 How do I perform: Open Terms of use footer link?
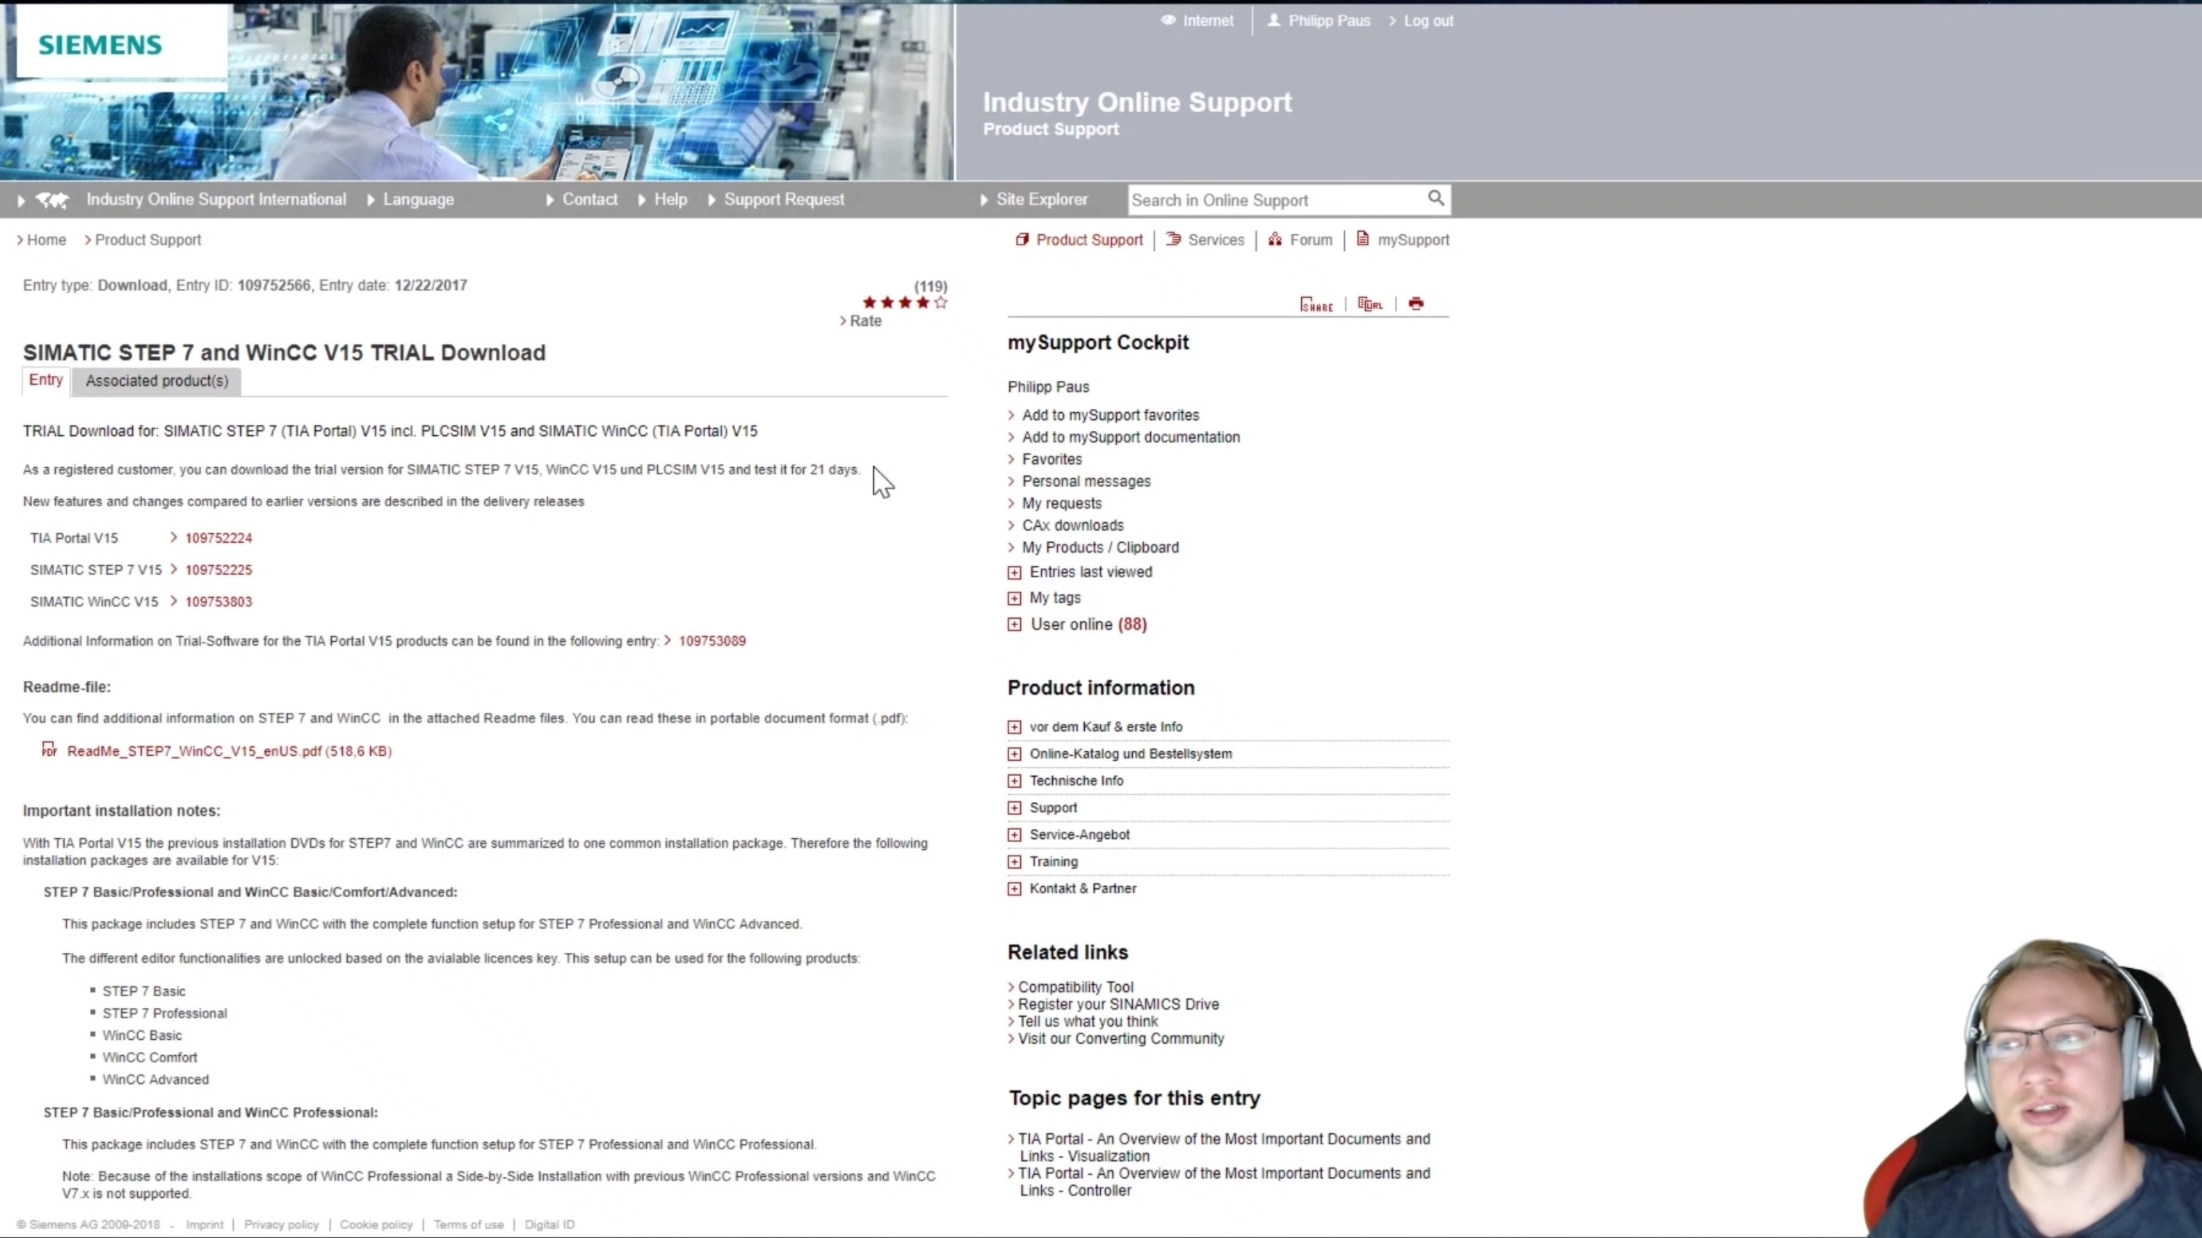coord(468,1224)
